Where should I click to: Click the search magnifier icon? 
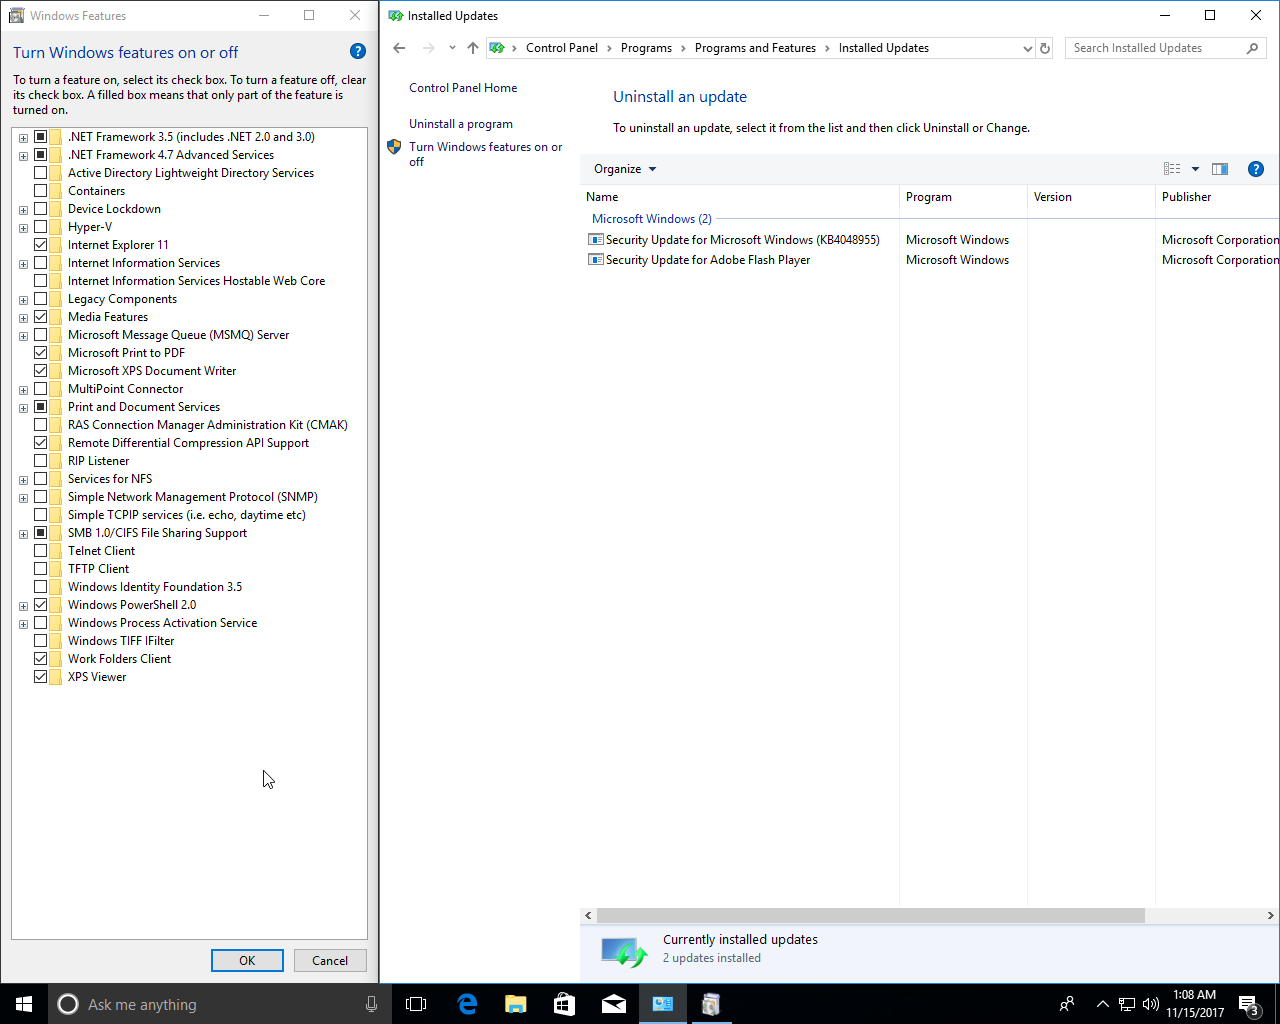point(1252,48)
